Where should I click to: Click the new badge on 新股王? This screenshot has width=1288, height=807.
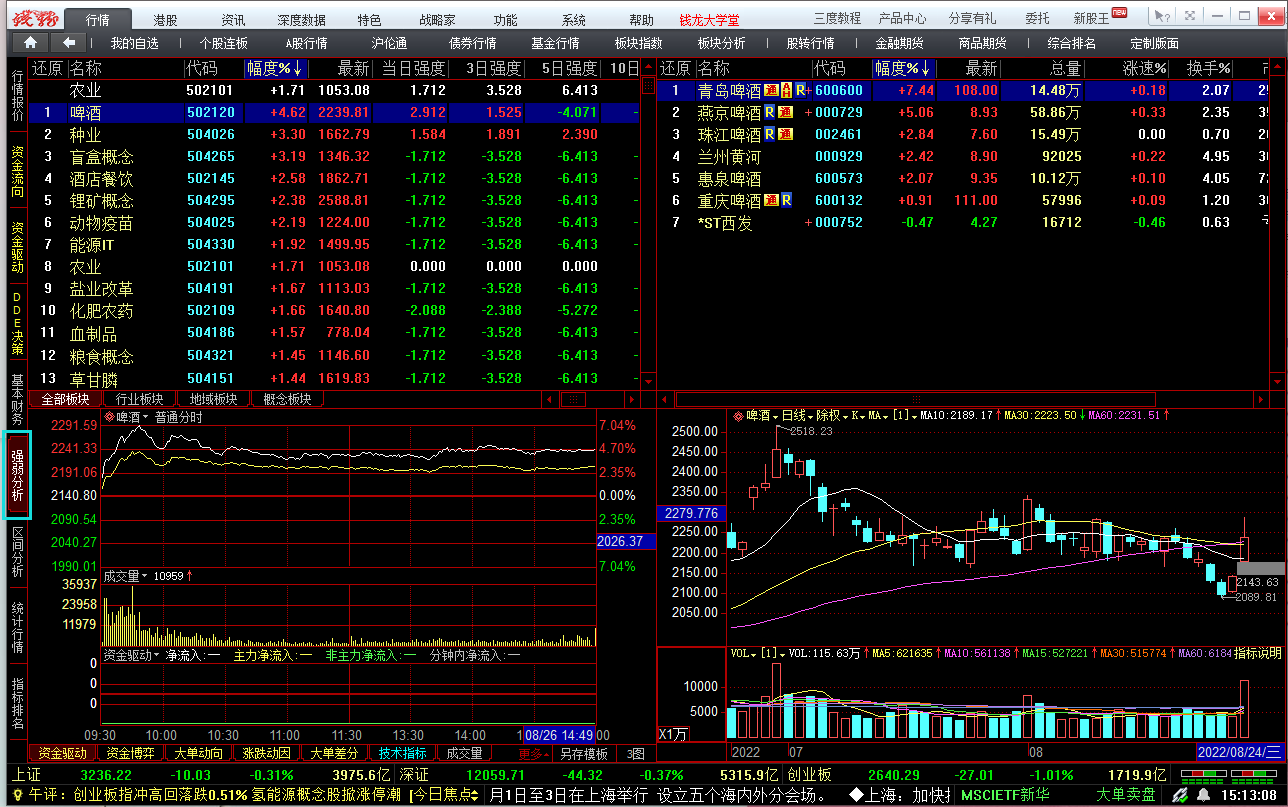point(1120,12)
